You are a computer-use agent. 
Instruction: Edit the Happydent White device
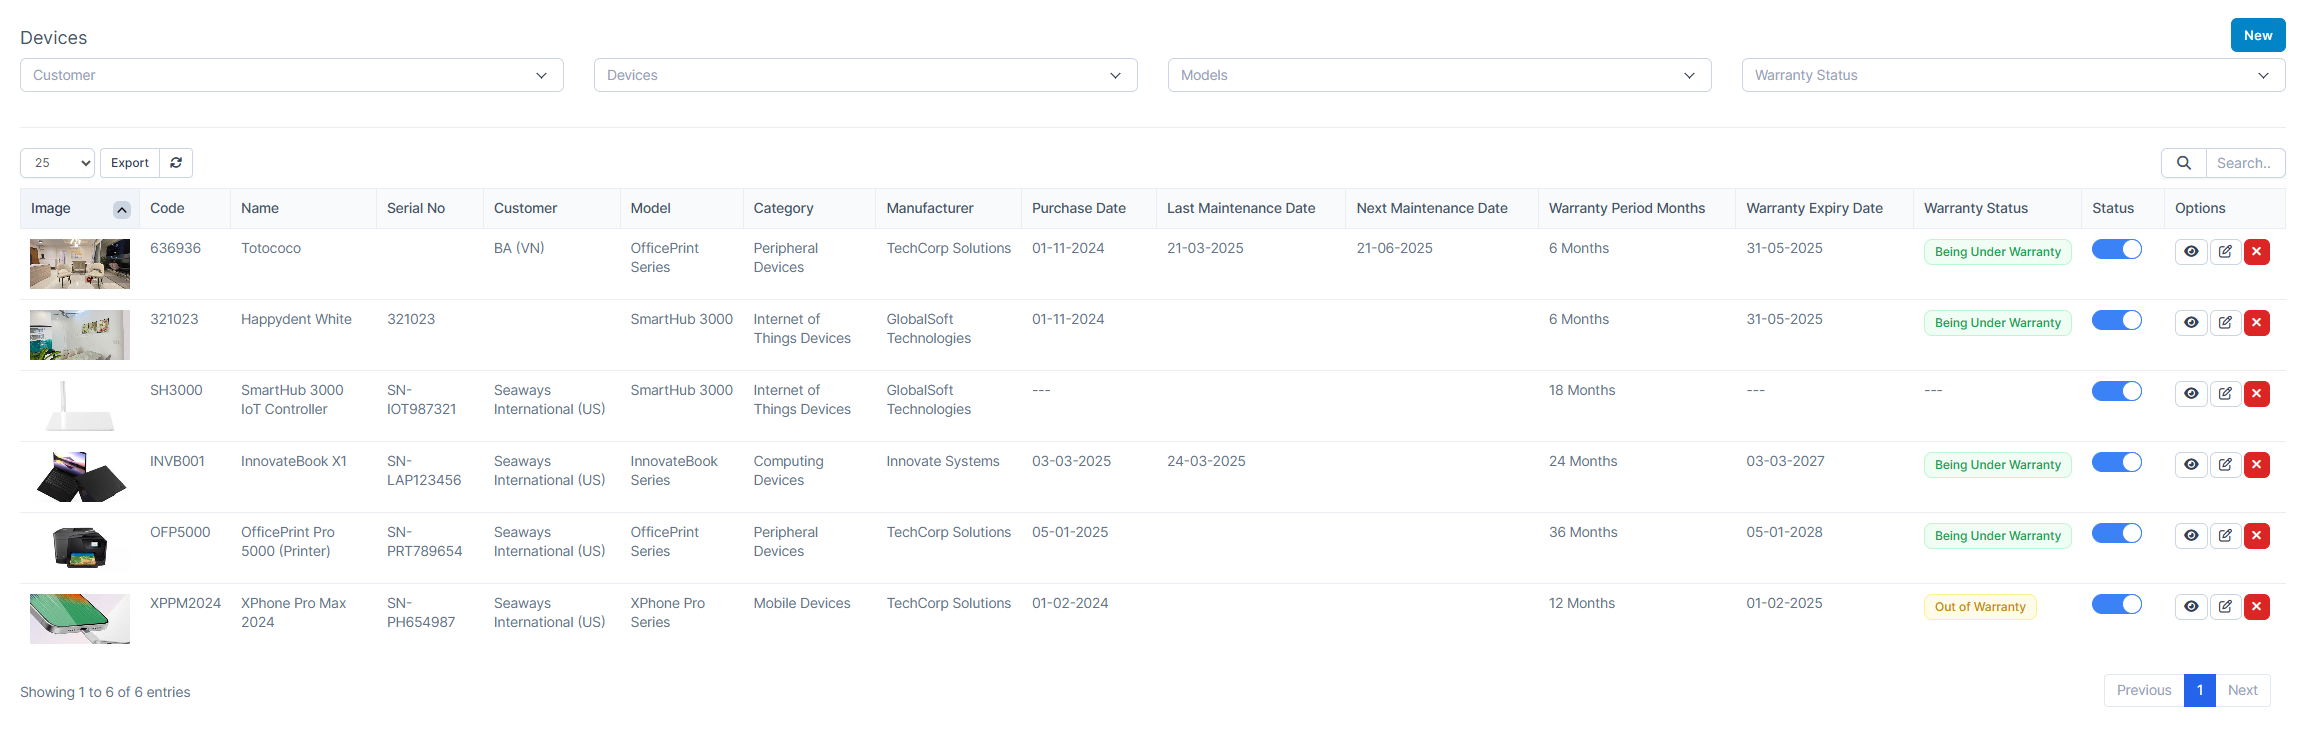(2225, 323)
